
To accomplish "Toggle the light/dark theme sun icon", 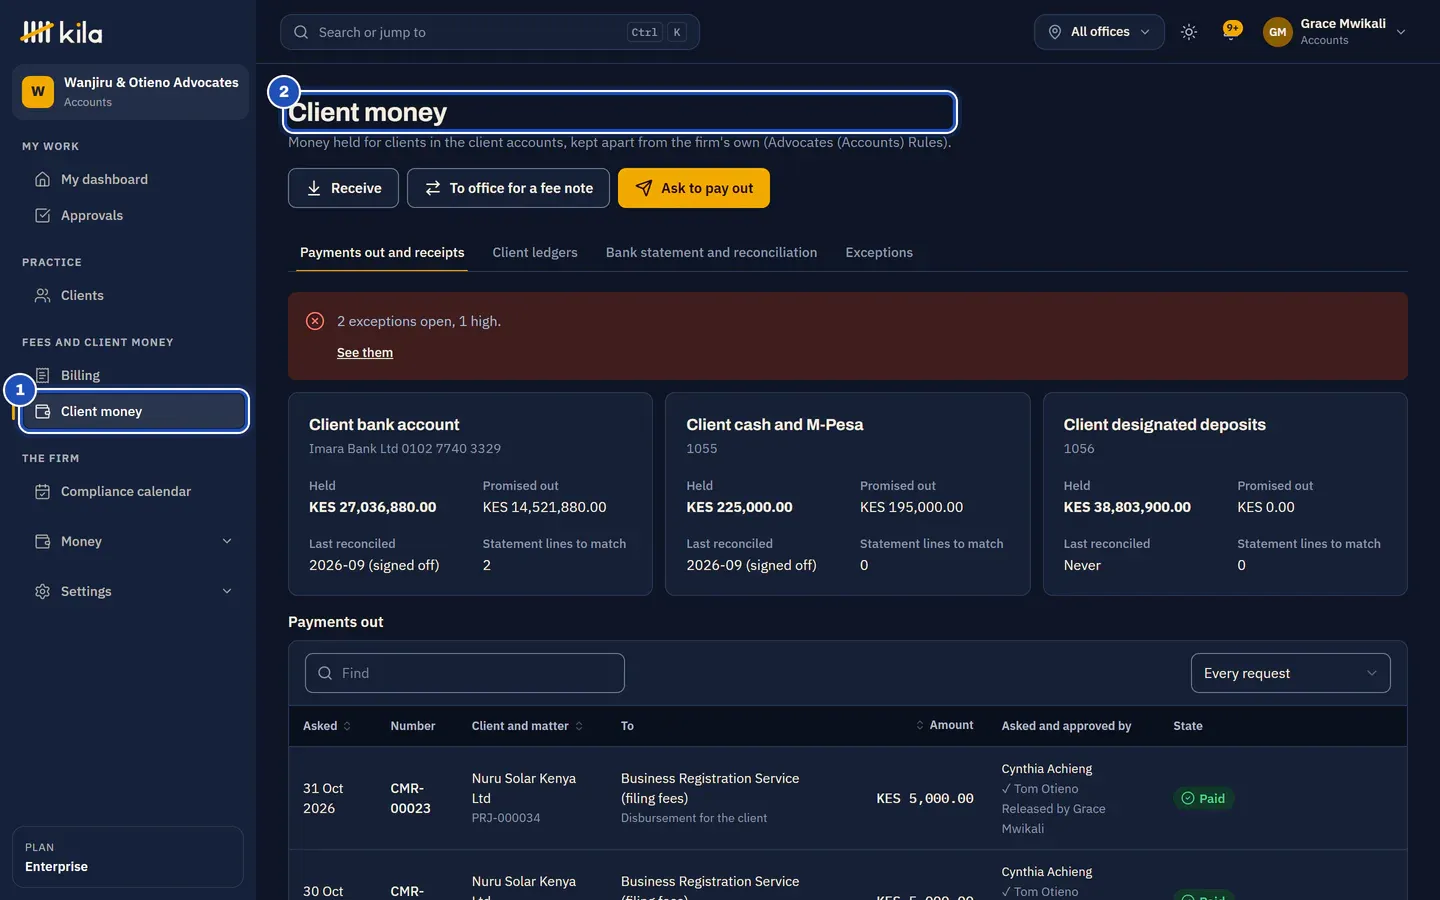I will tap(1188, 32).
